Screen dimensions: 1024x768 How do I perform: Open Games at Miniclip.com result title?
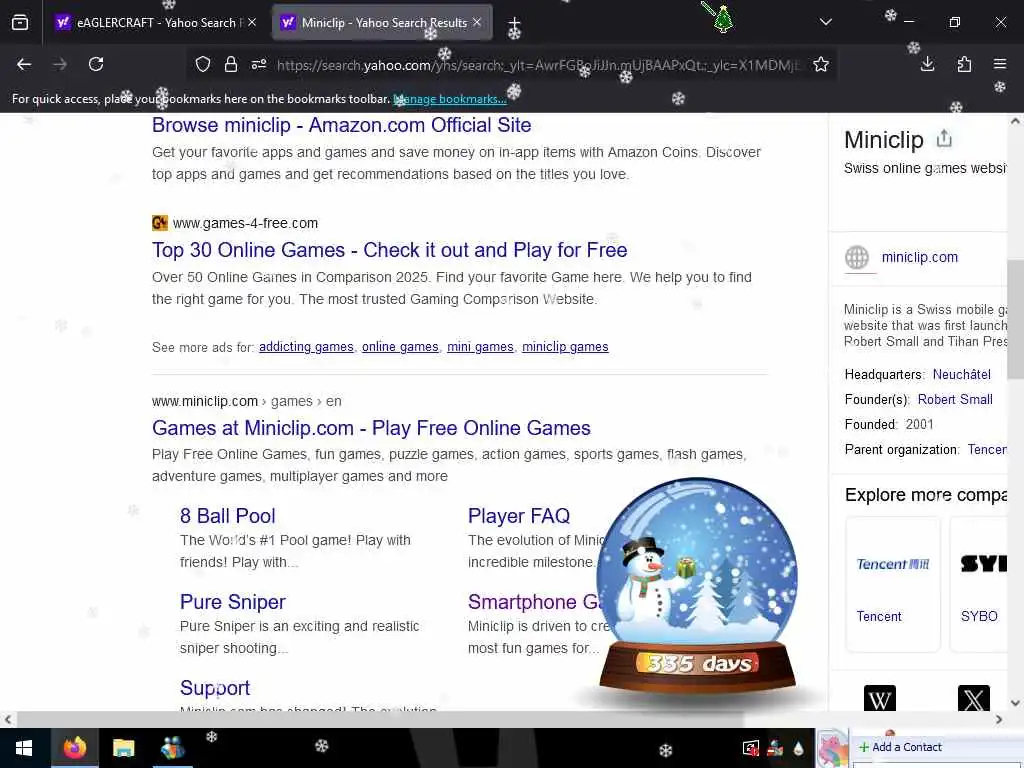coord(371,428)
